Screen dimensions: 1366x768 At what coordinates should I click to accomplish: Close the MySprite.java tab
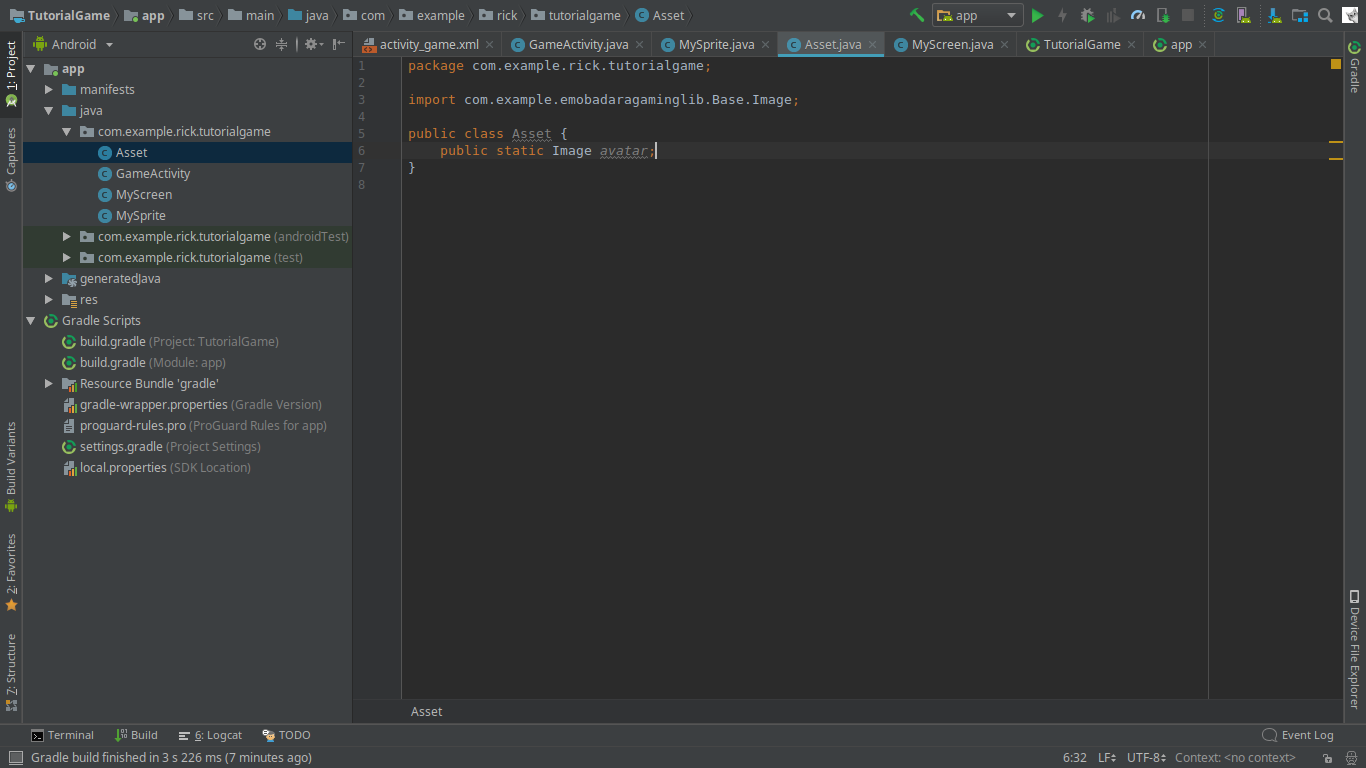[765, 45]
